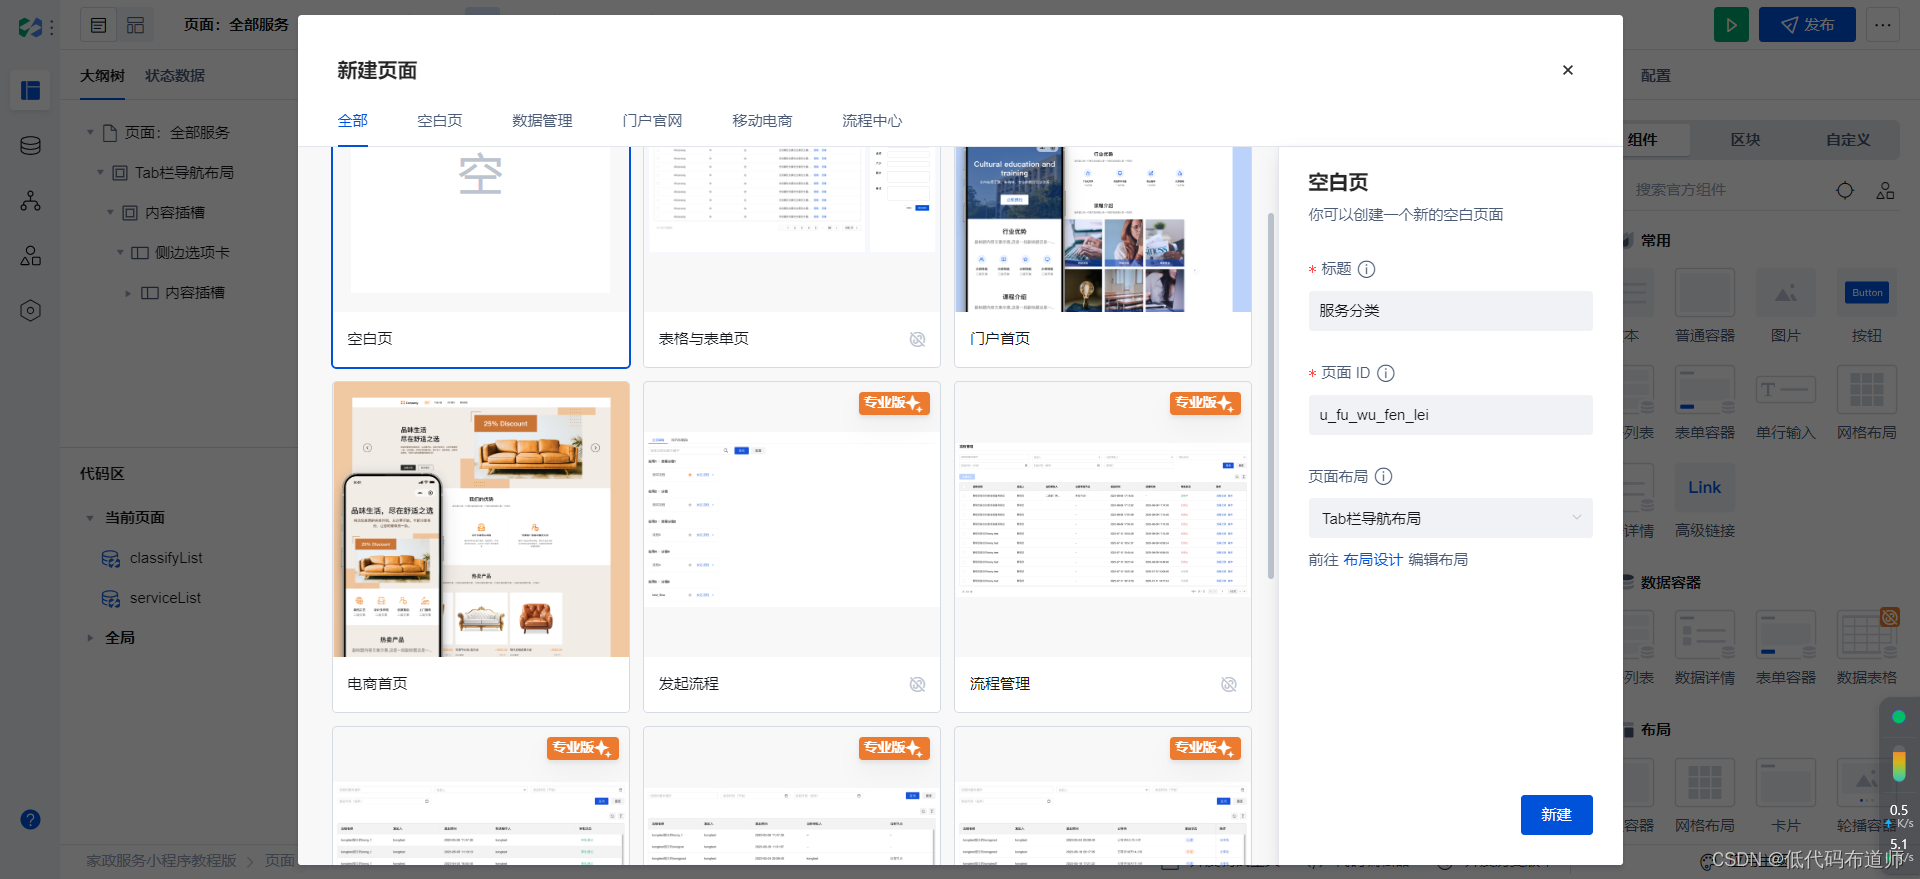Select the 按钮 Button component
Image resolution: width=1920 pixels, height=879 pixels.
click(x=1866, y=306)
